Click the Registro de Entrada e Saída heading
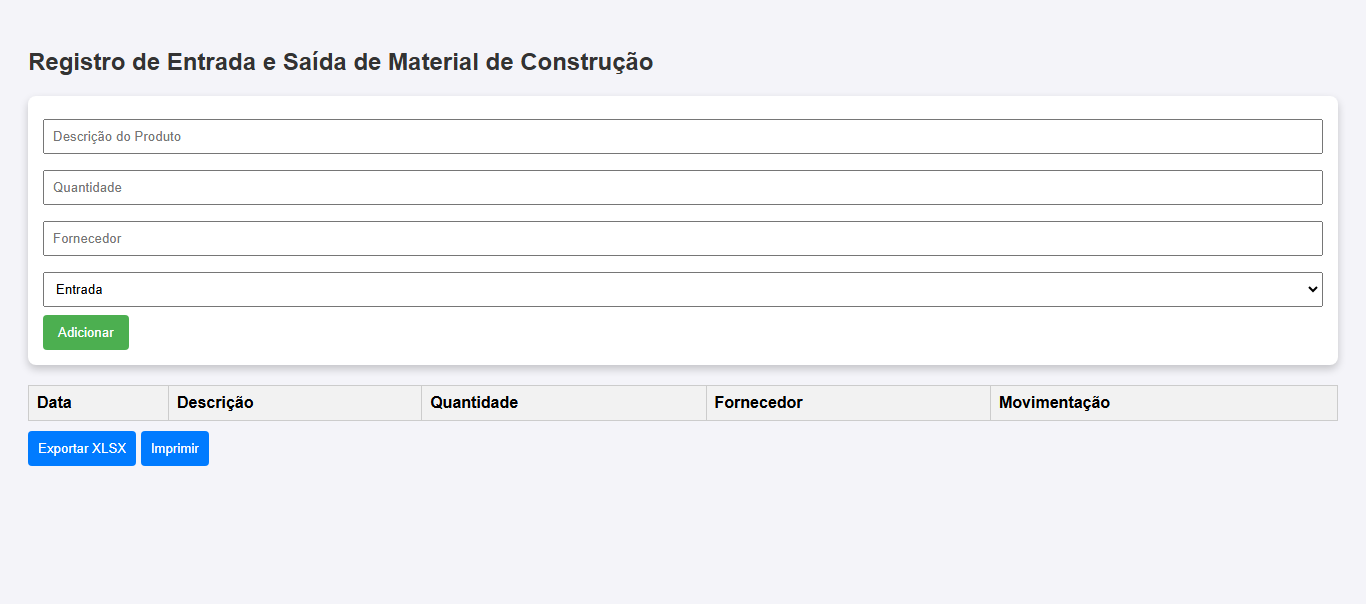1366x604 pixels. coord(341,62)
